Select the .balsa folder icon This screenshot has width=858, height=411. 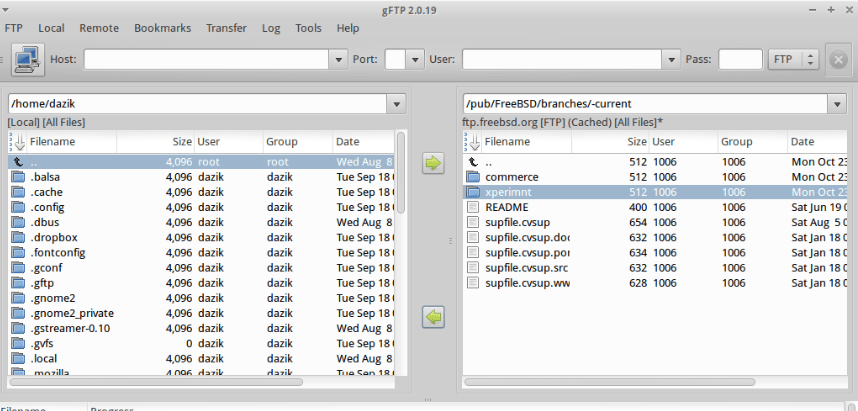pos(19,177)
